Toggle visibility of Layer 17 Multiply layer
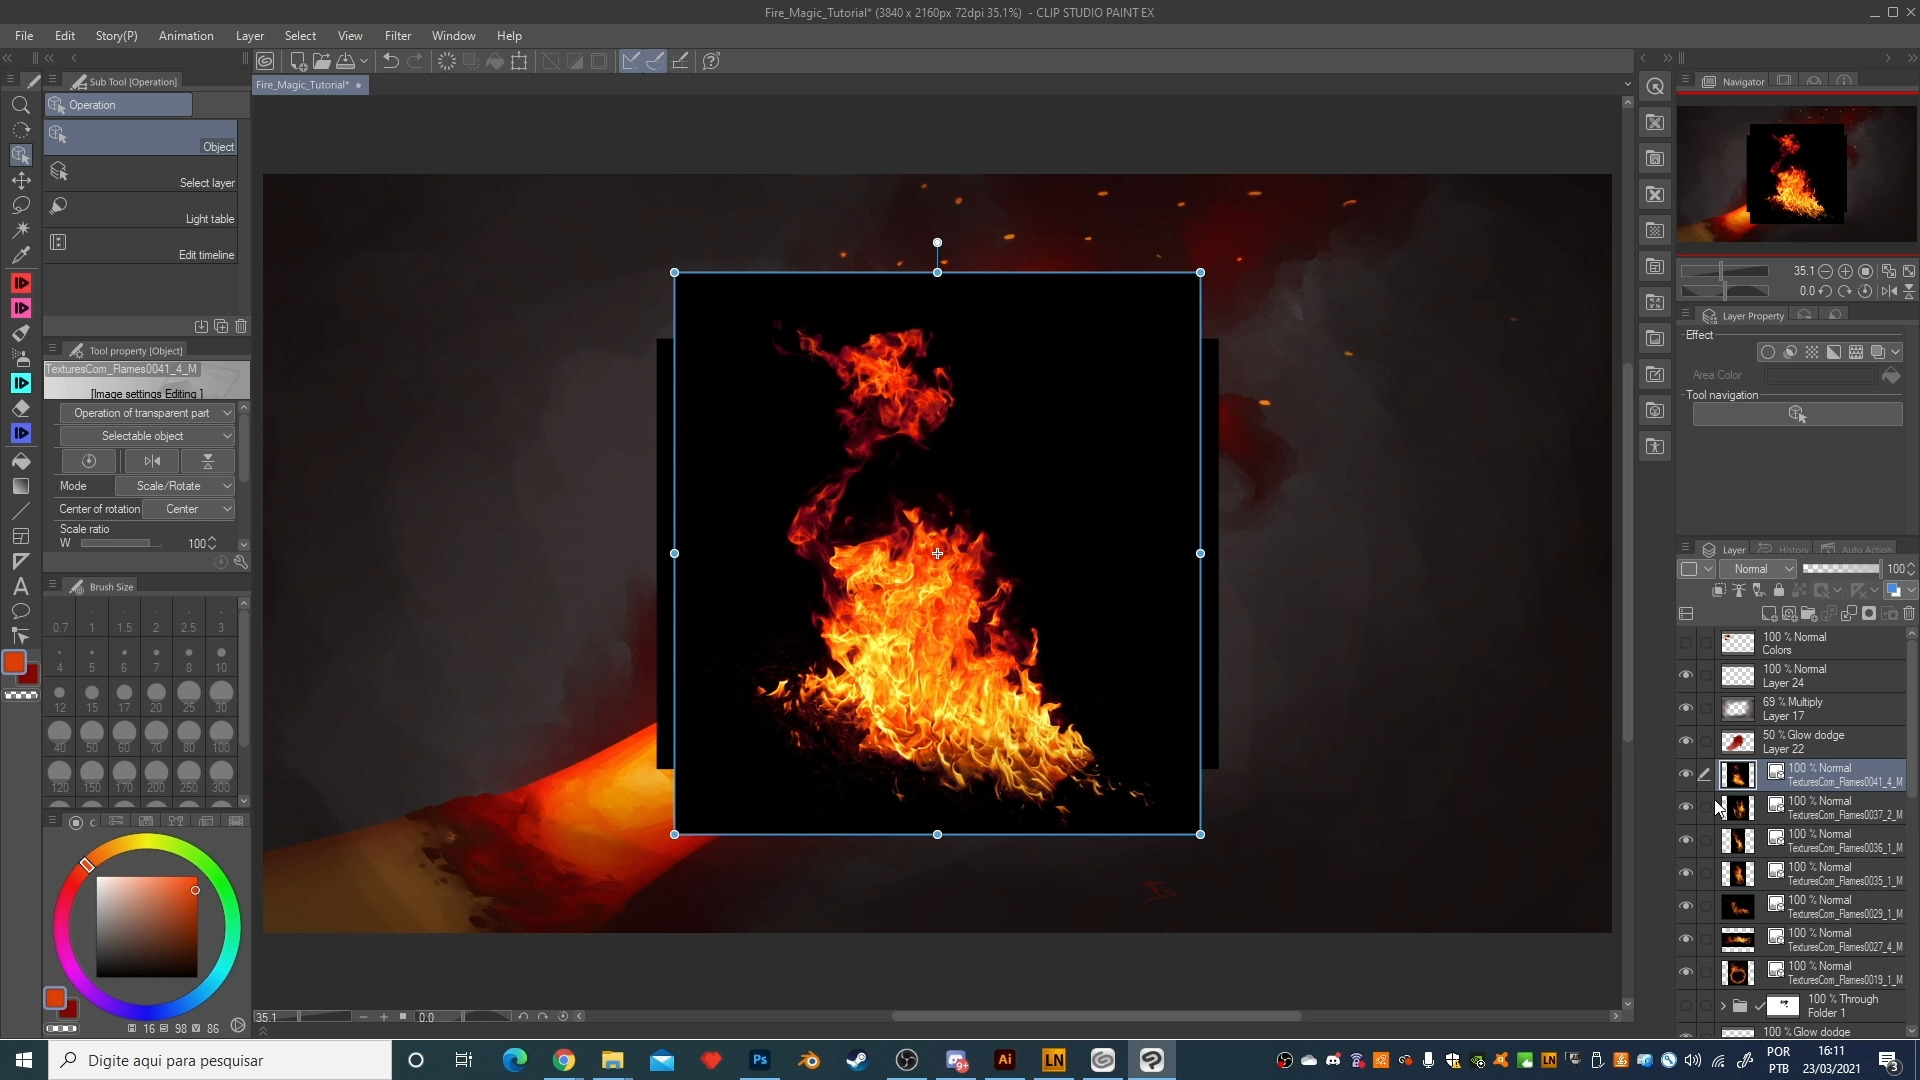This screenshot has width=1920, height=1080. coord(1686,709)
